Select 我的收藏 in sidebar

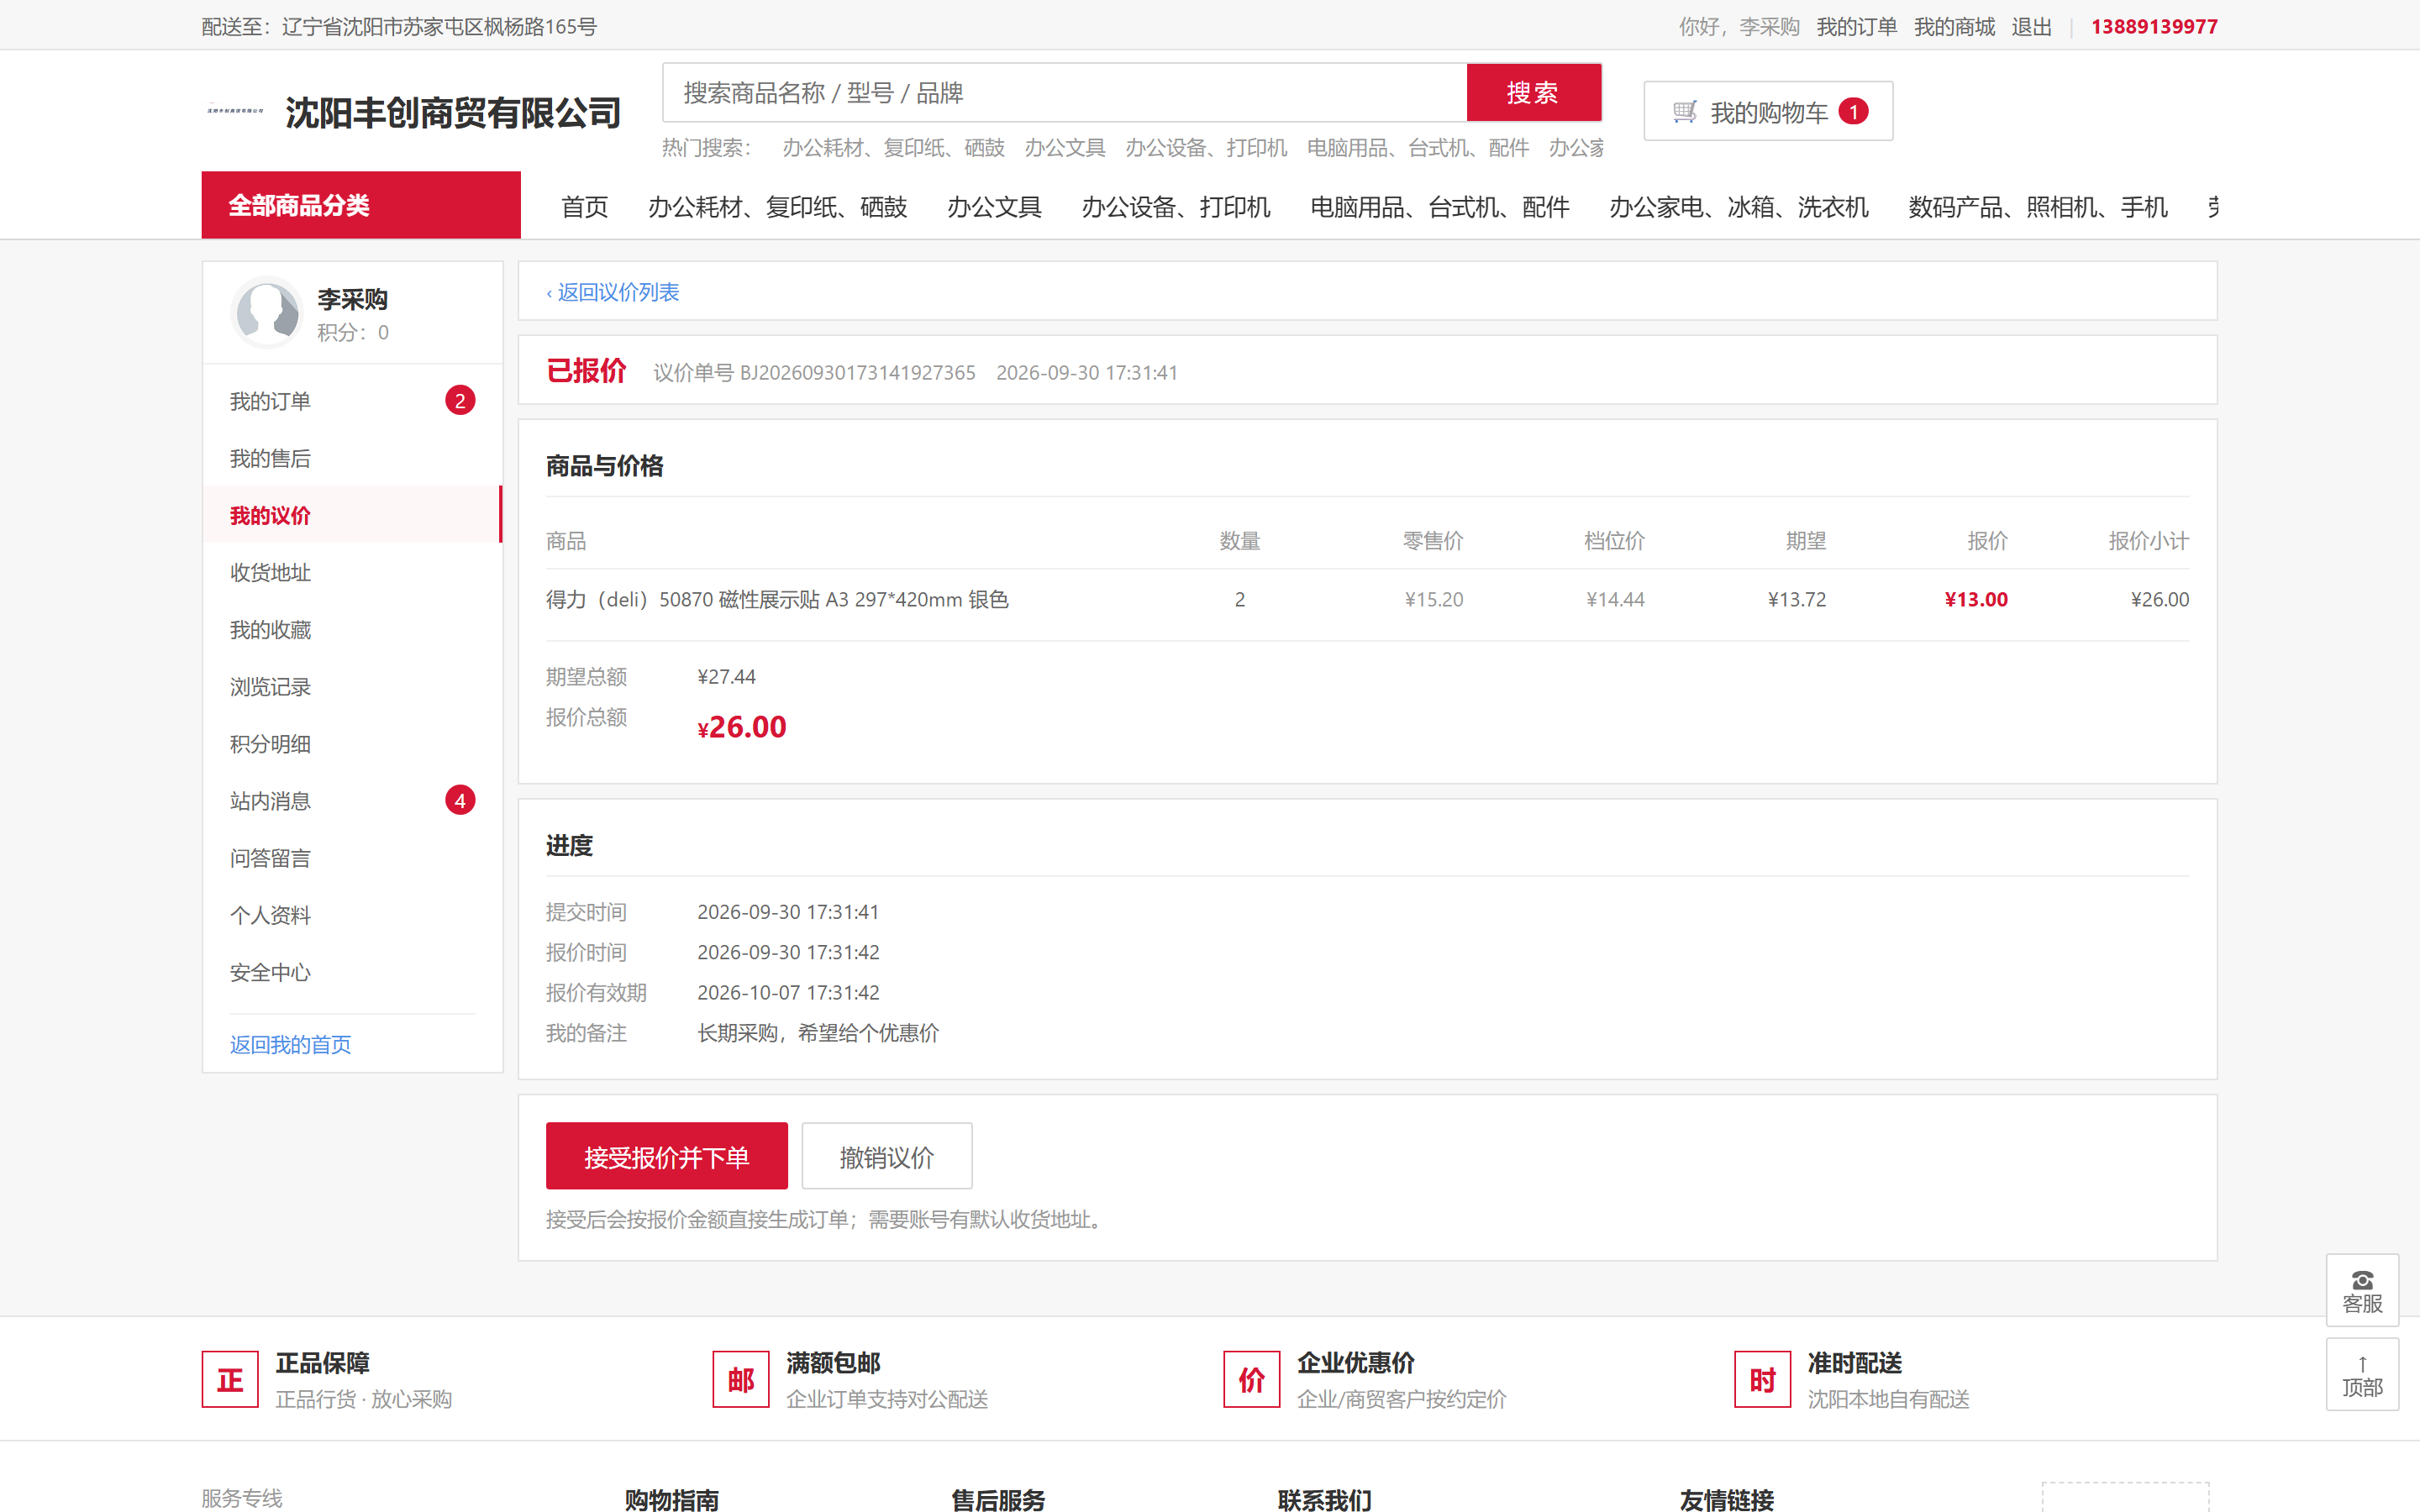click(352, 630)
